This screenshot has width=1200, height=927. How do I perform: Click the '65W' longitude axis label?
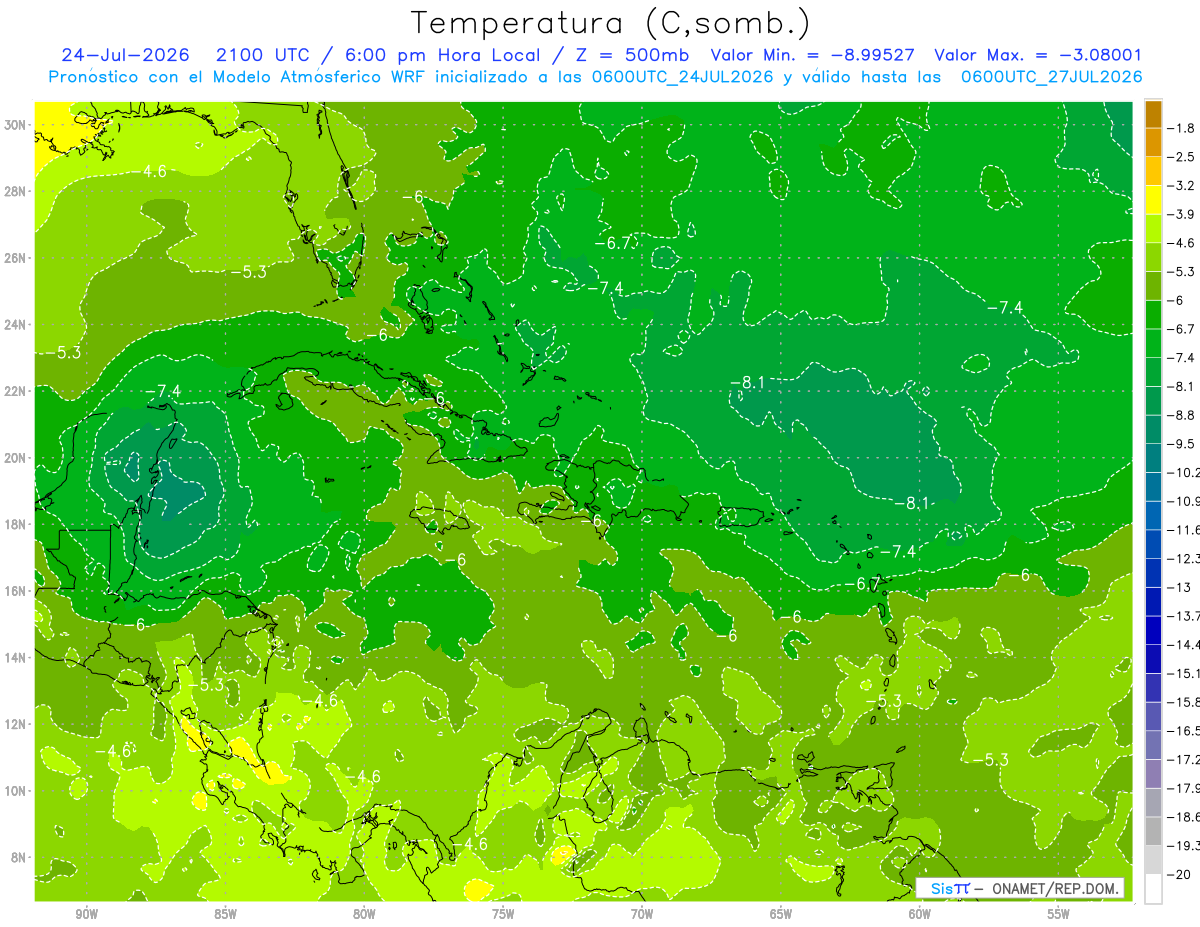[x=781, y=914]
